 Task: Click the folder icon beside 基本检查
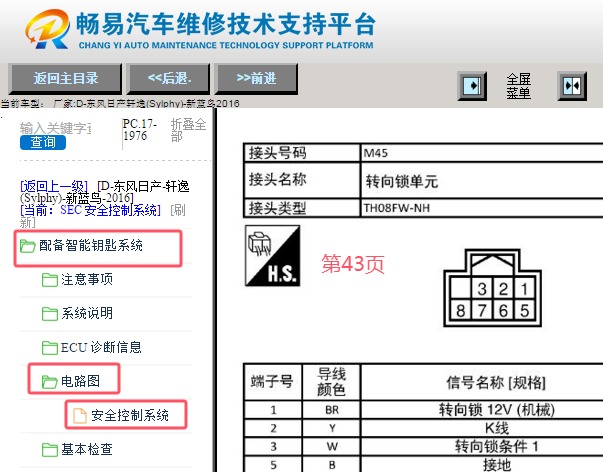(50, 449)
